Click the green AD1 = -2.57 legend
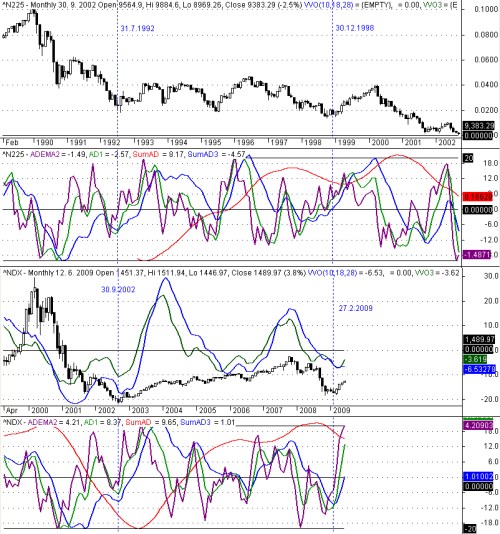This screenshot has height=534, width=500. pos(109,154)
